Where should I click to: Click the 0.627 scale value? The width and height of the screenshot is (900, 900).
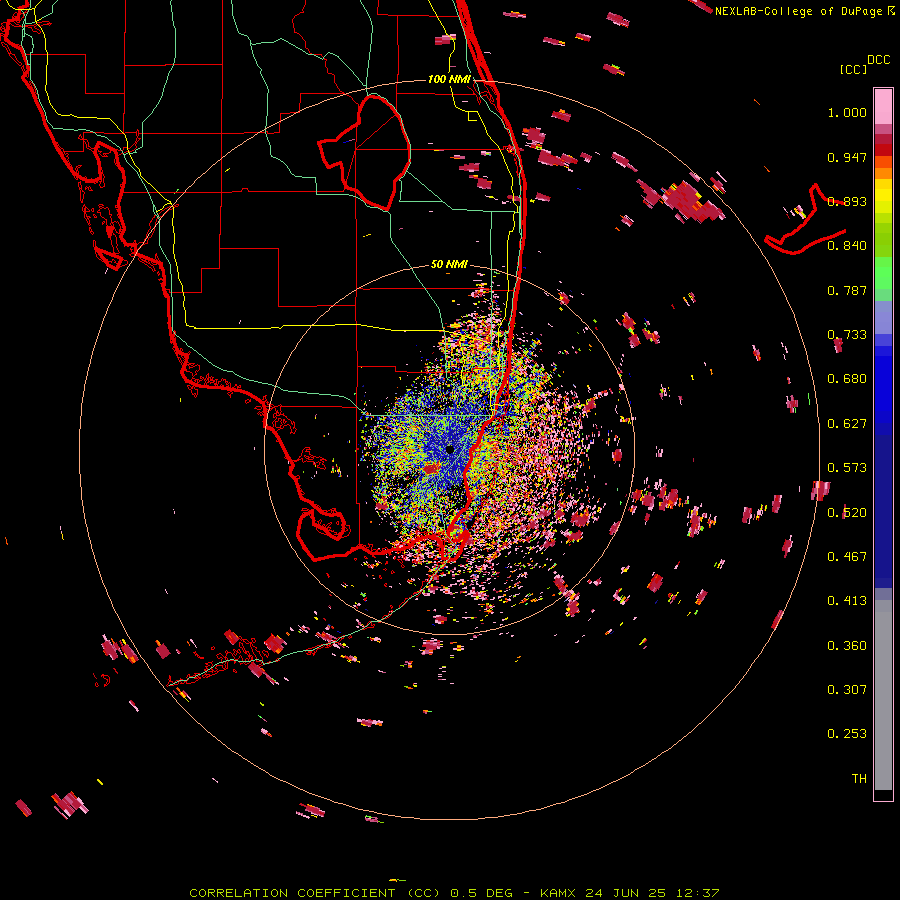click(x=847, y=424)
